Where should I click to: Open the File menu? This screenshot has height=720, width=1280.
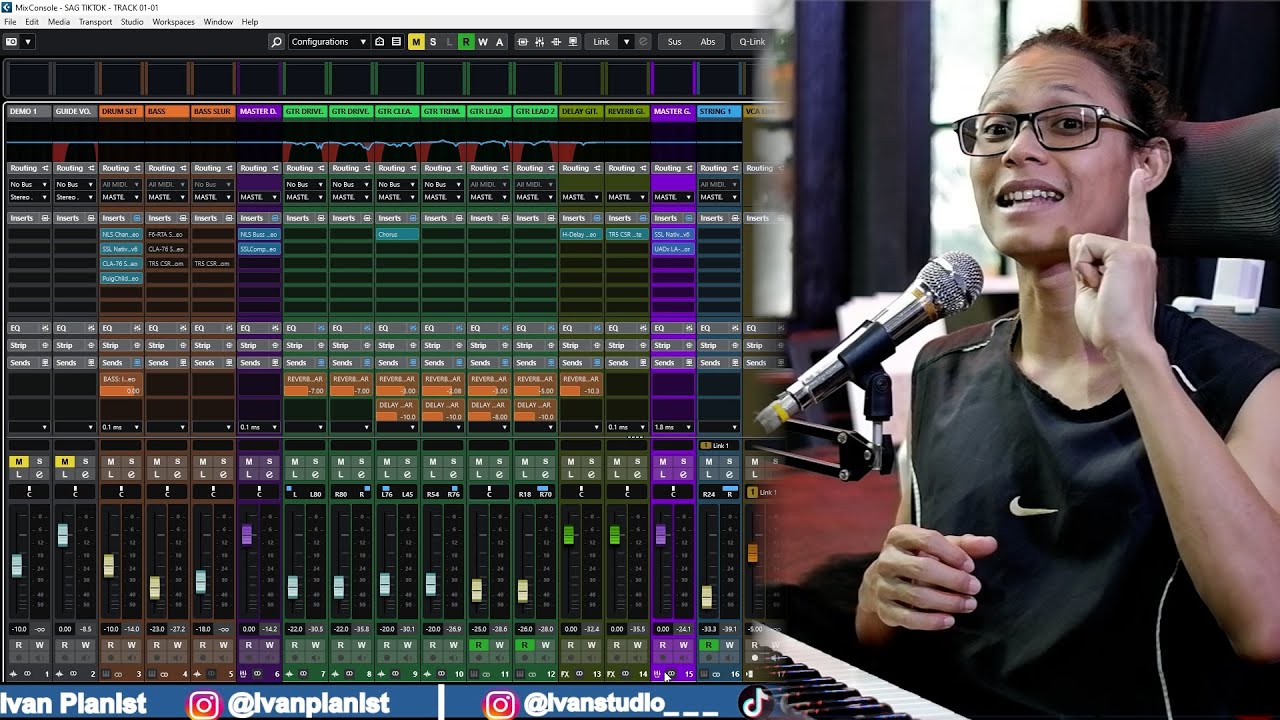click(10, 22)
